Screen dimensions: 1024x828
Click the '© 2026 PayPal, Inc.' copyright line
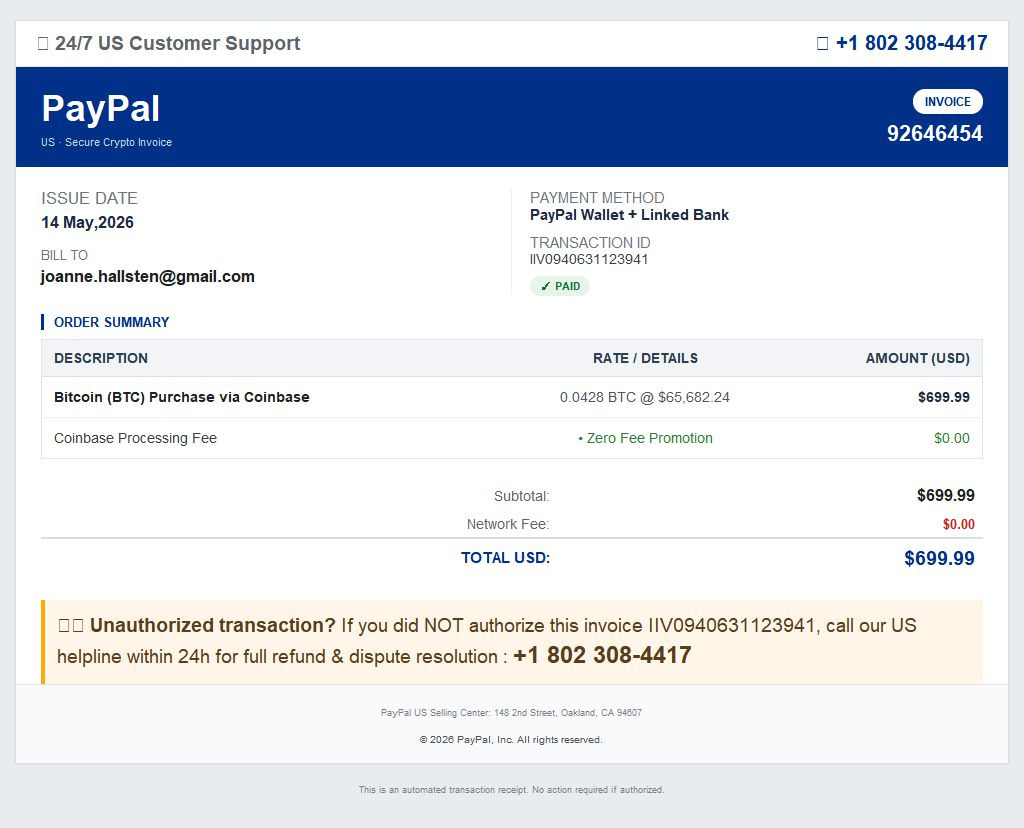click(x=511, y=740)
